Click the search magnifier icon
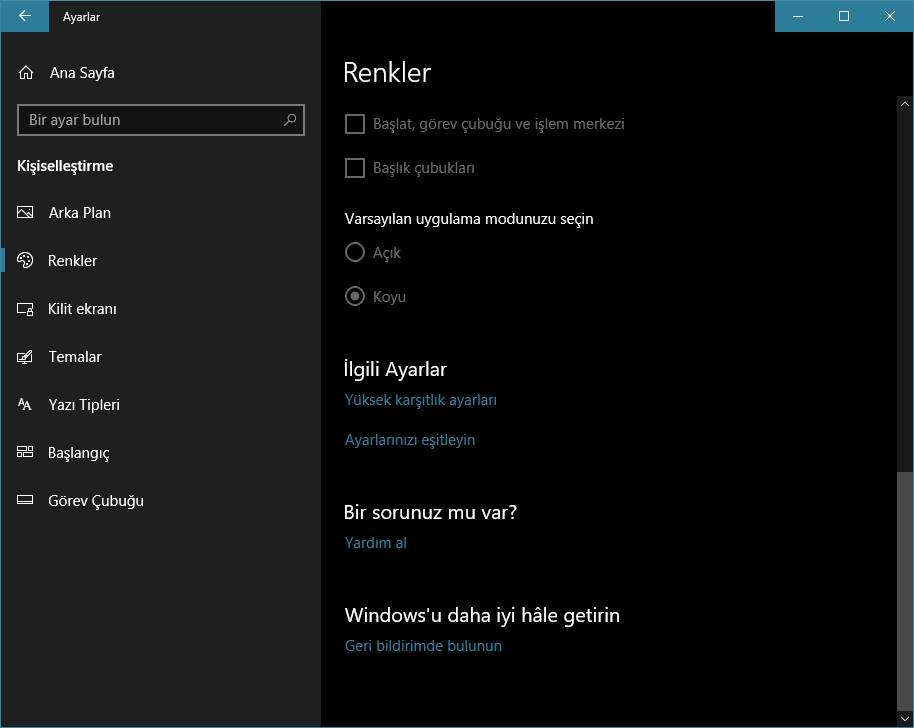The height and width of the screenshot is (728, 914). 290,120
